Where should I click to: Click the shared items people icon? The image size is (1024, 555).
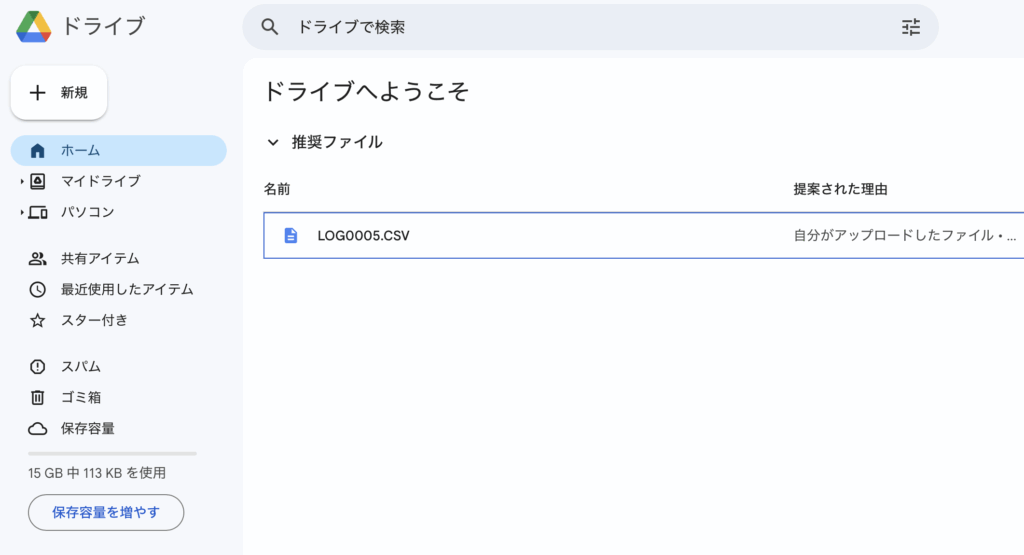38,259
